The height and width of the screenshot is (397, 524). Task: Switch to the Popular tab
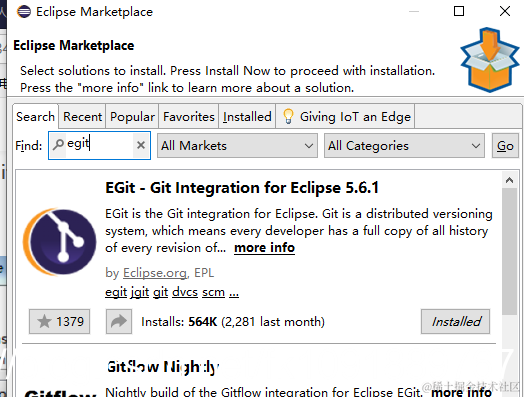point(132,117)
